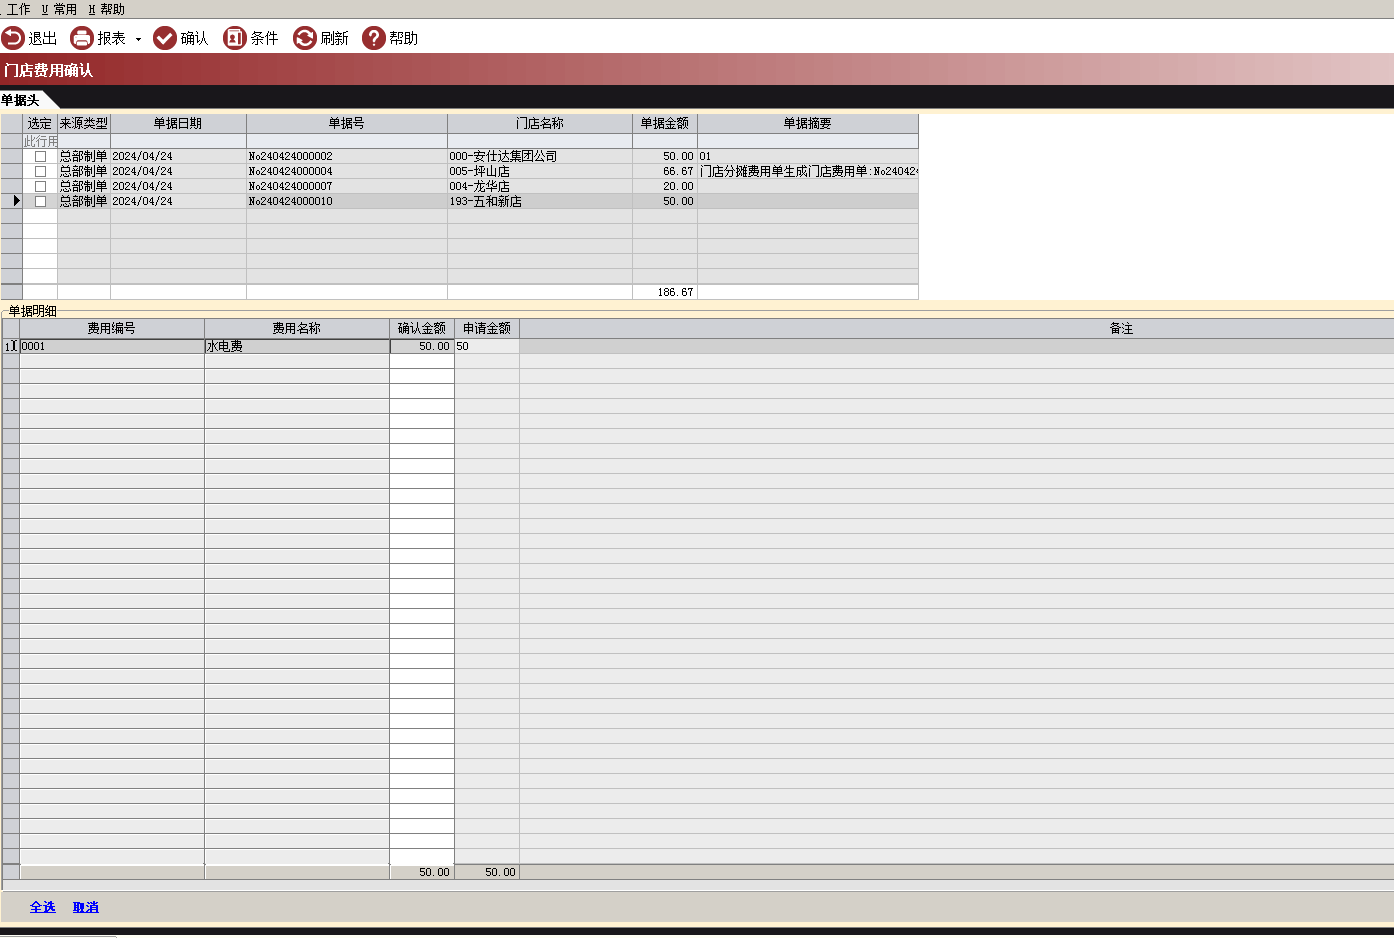
Task: Click the 20.00 amount cell
Action: pyautogui.click(x=665, y=187)
